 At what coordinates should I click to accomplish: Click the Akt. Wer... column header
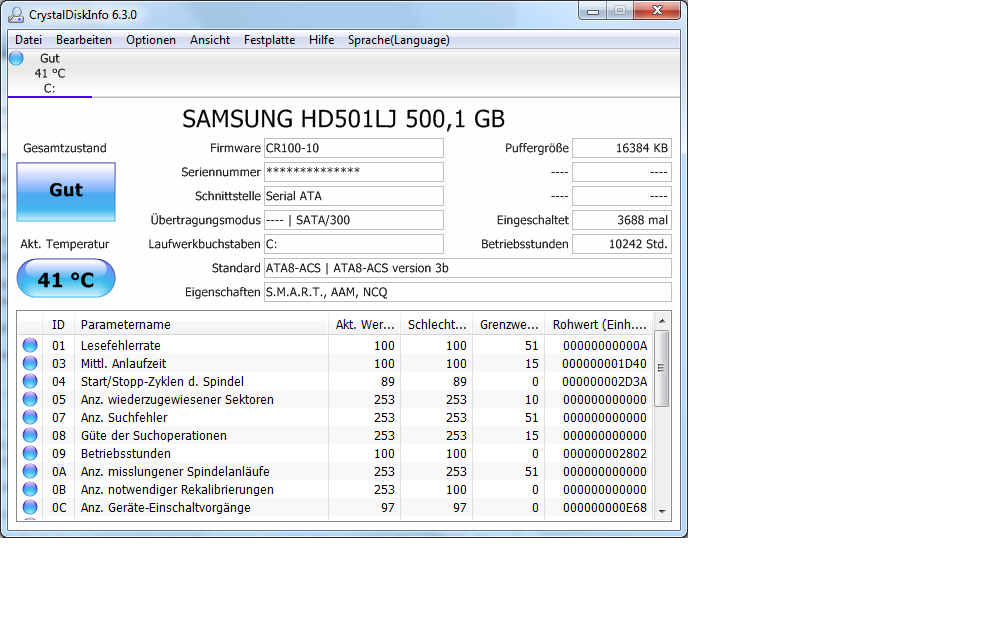364,325
